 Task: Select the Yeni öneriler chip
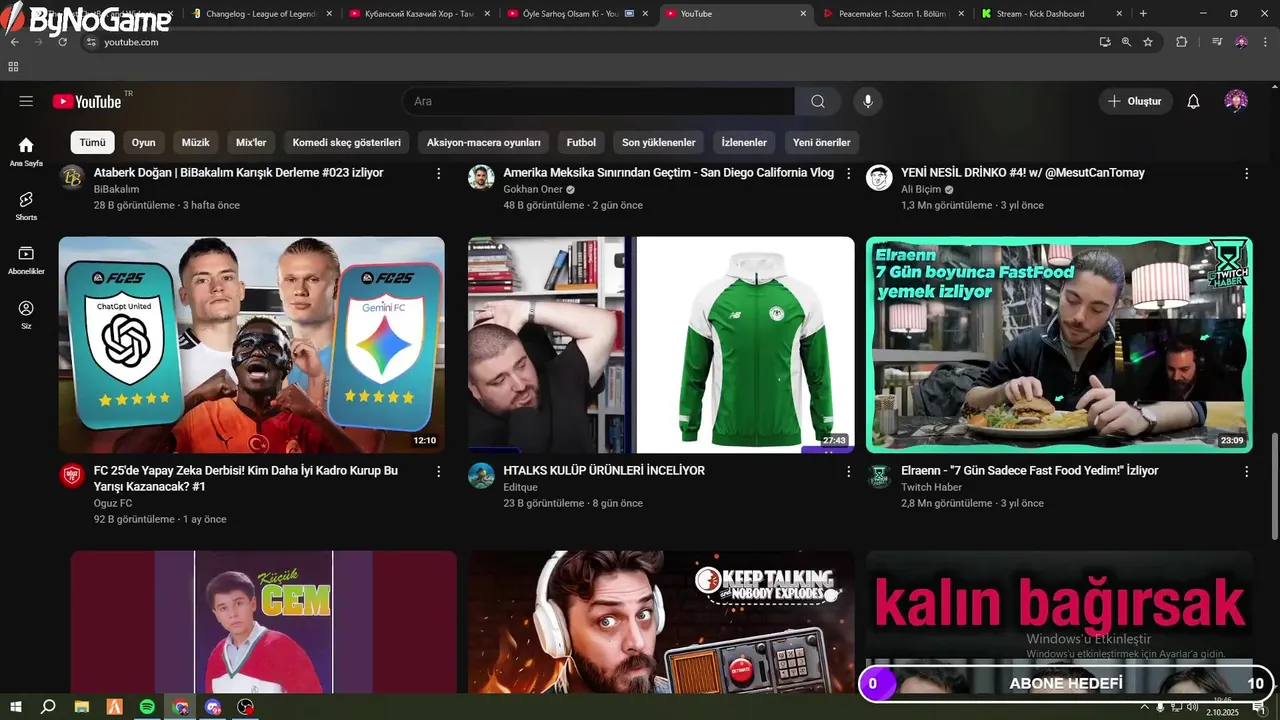tap(822, 142)
